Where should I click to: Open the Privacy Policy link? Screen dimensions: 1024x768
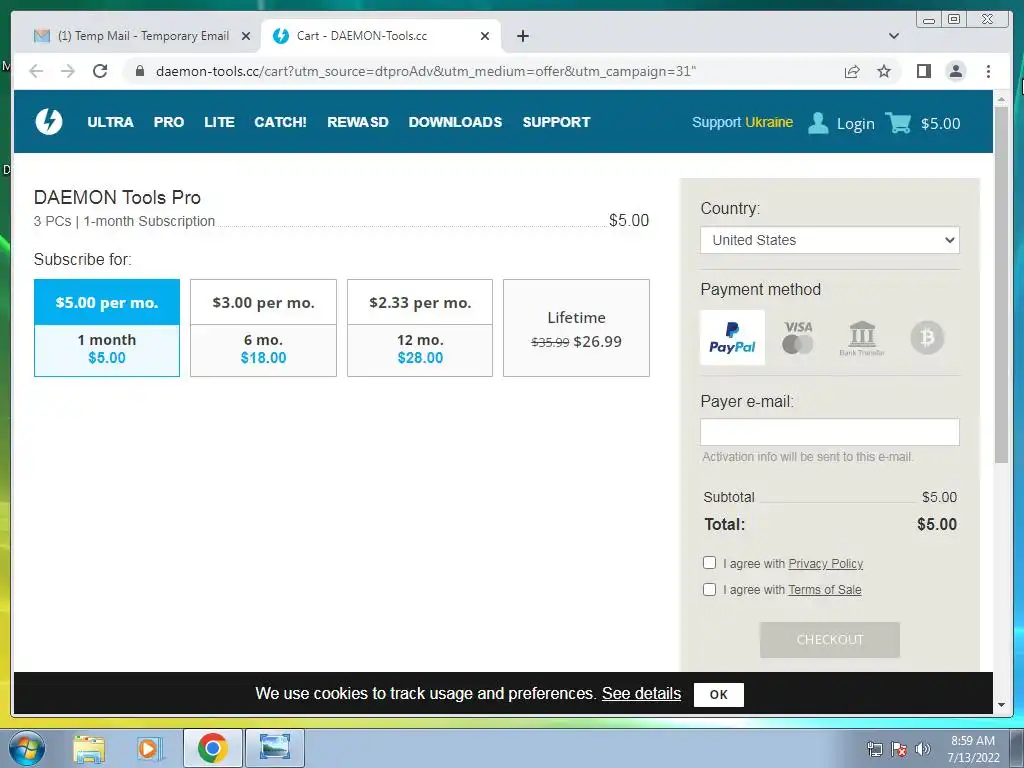825,564
